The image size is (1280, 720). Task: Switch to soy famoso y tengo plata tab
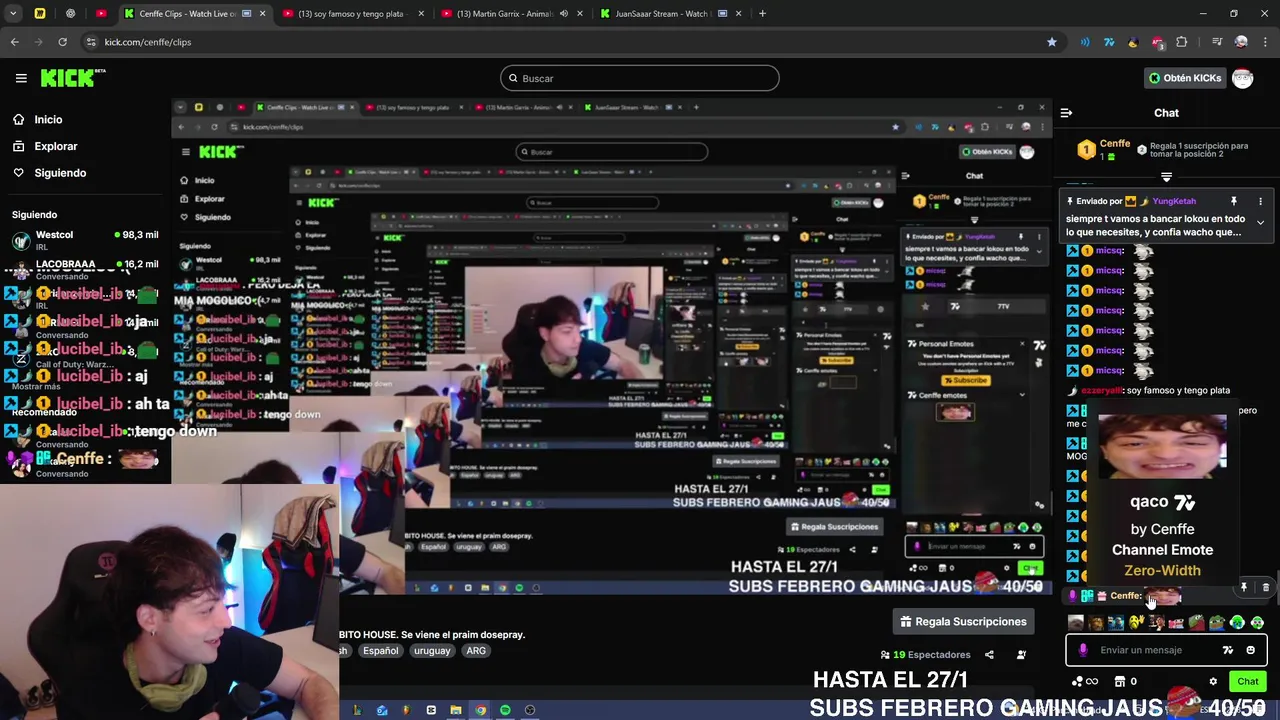coord(352,14)
